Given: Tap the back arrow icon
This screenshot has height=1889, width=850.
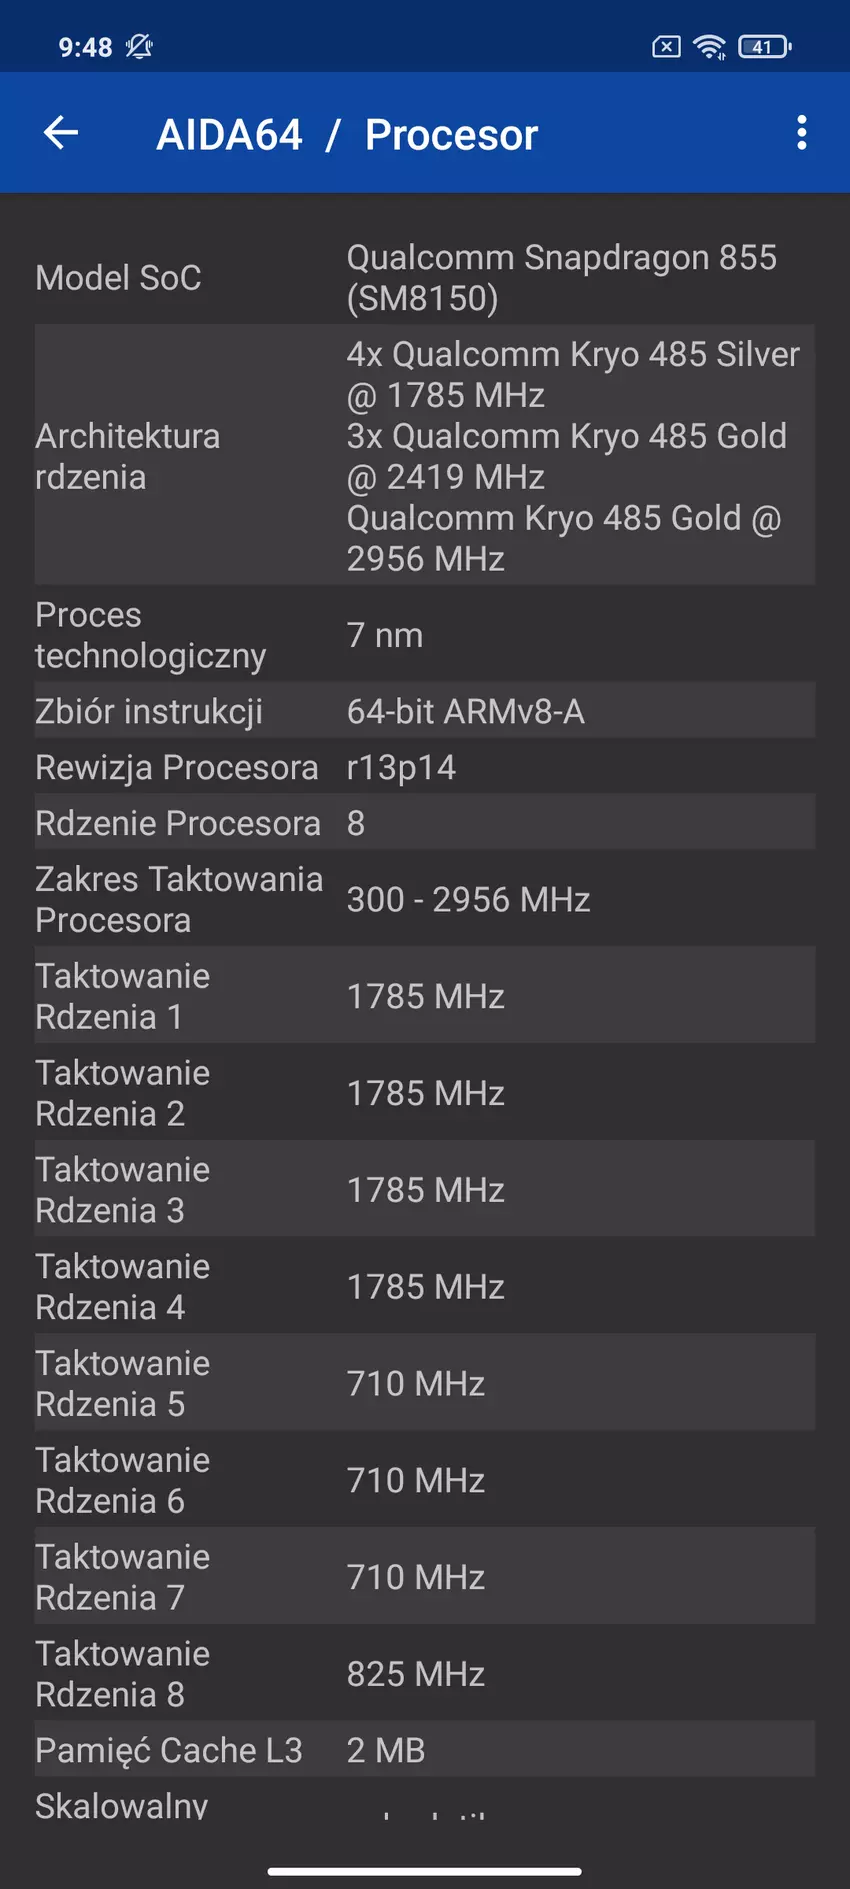Looking at the screenshot, I should click(61, 133).
